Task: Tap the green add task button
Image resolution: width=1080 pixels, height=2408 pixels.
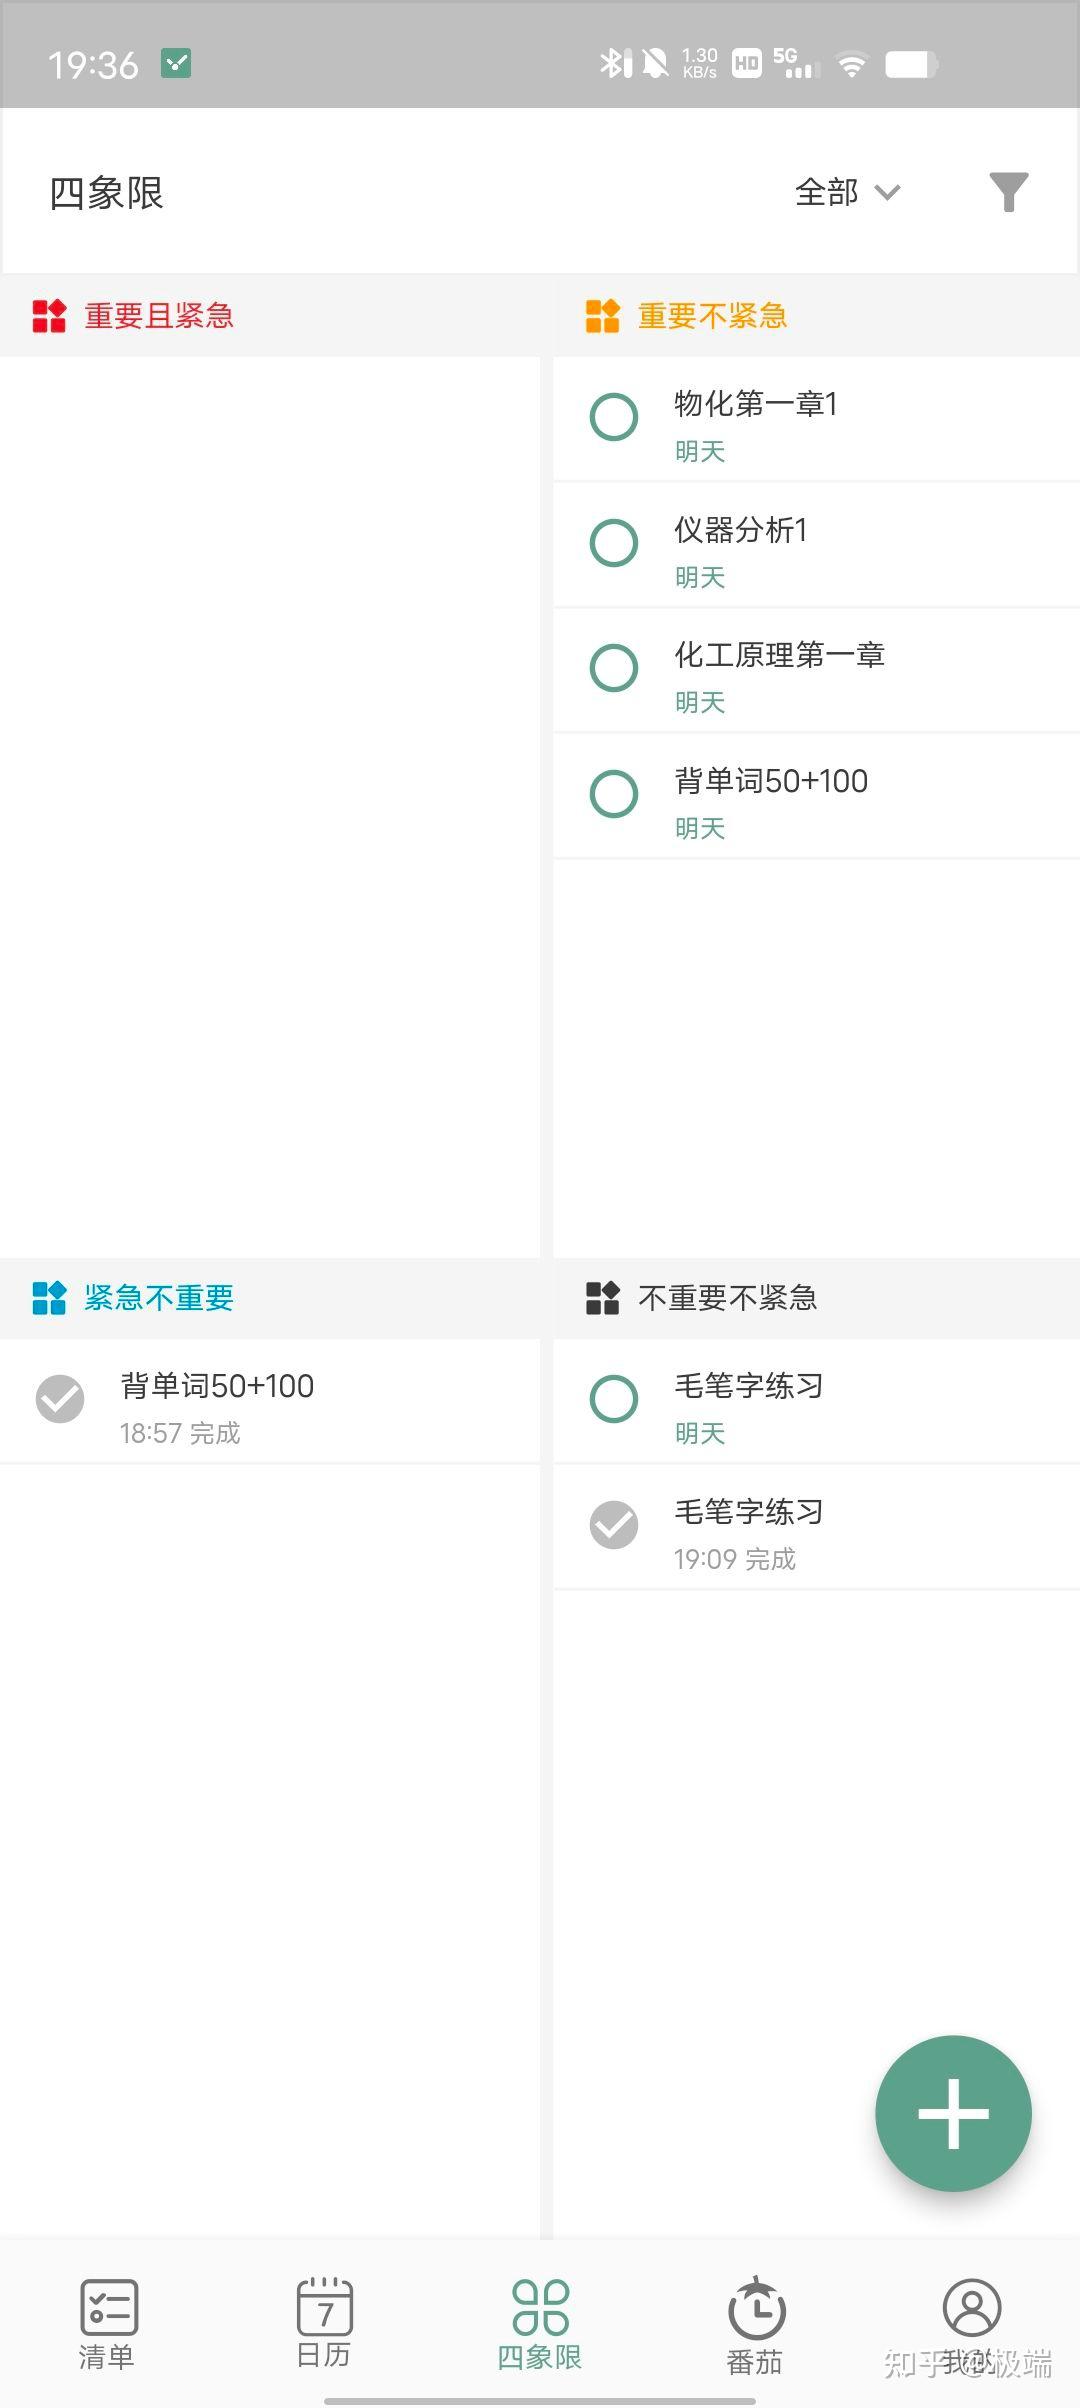Action: click(x=953, y=2113)
